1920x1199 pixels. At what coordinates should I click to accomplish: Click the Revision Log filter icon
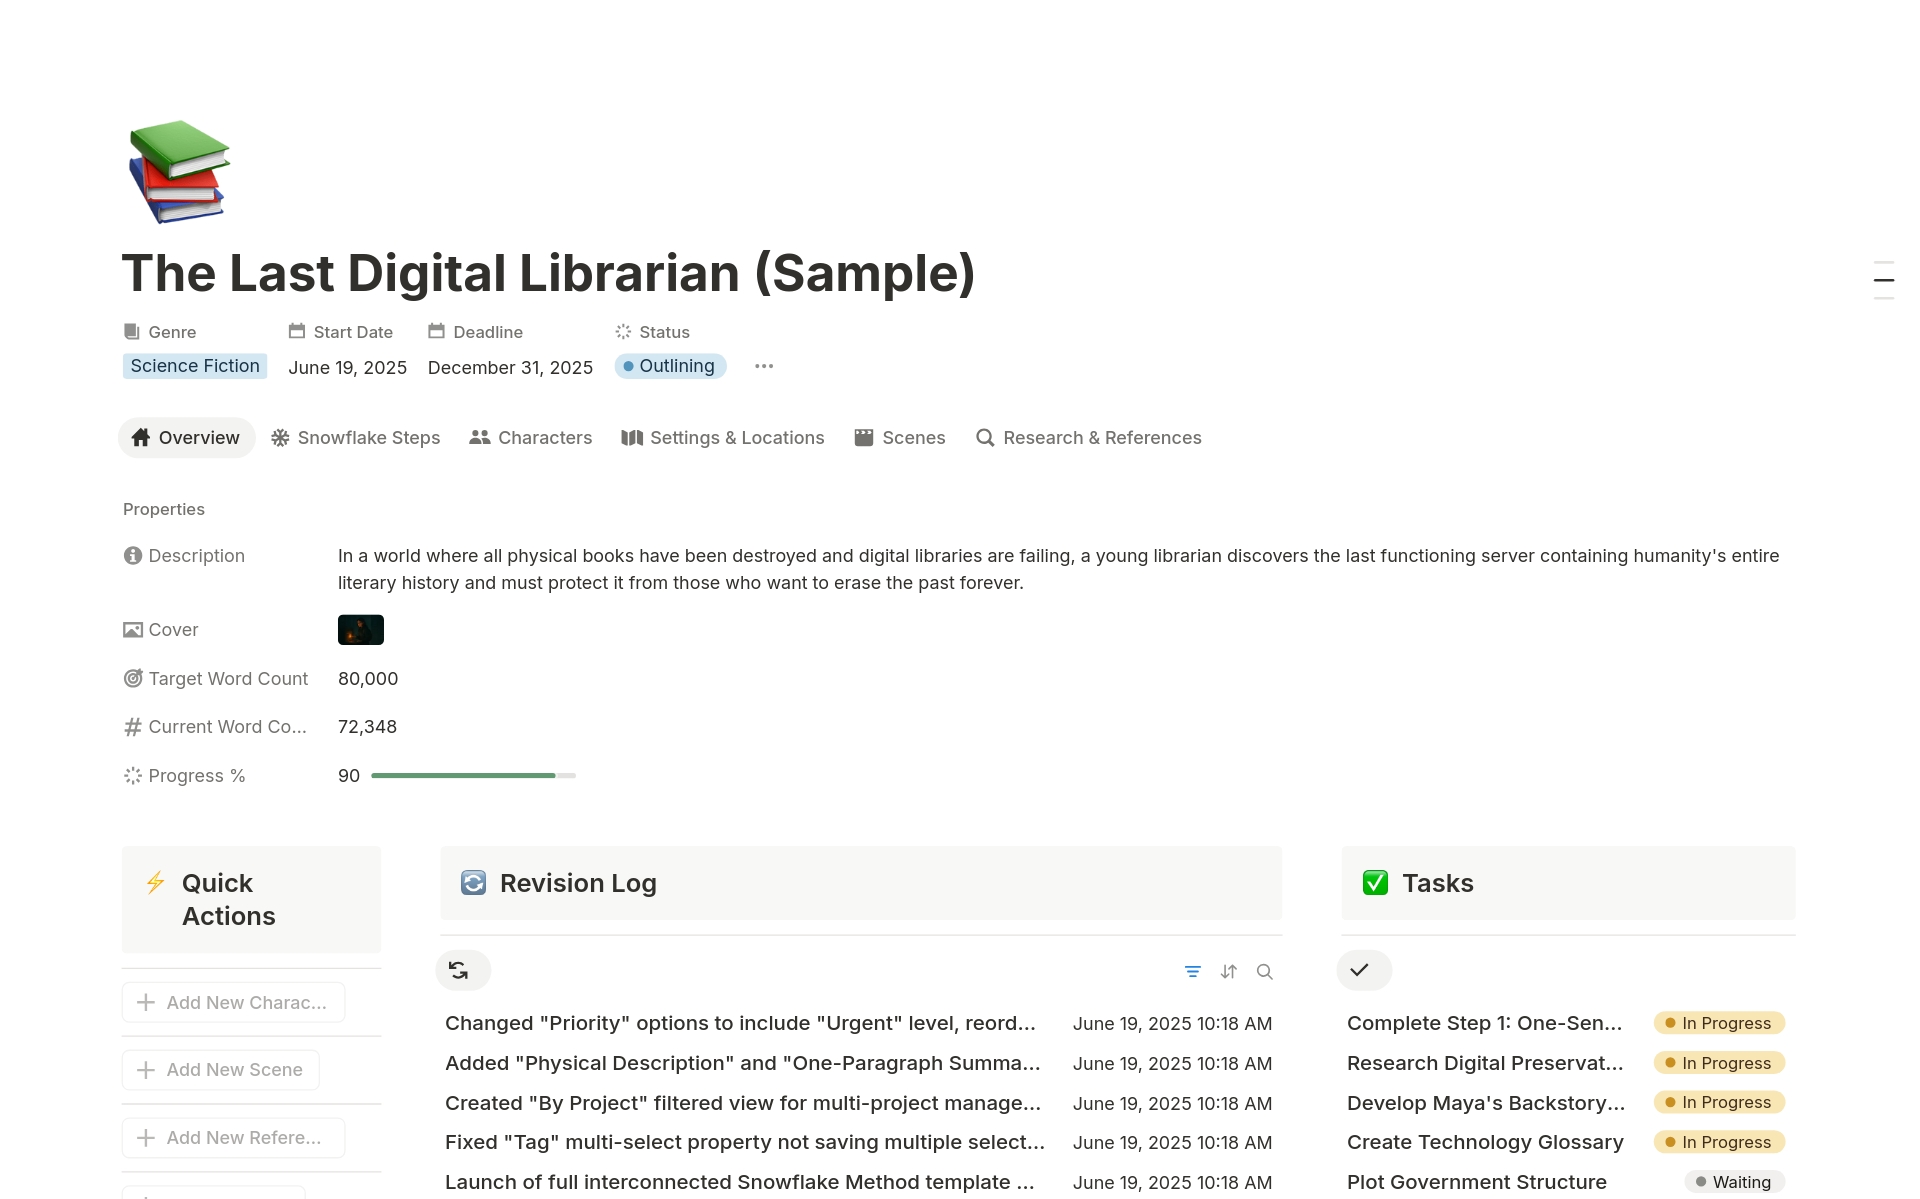(1192, 971)
